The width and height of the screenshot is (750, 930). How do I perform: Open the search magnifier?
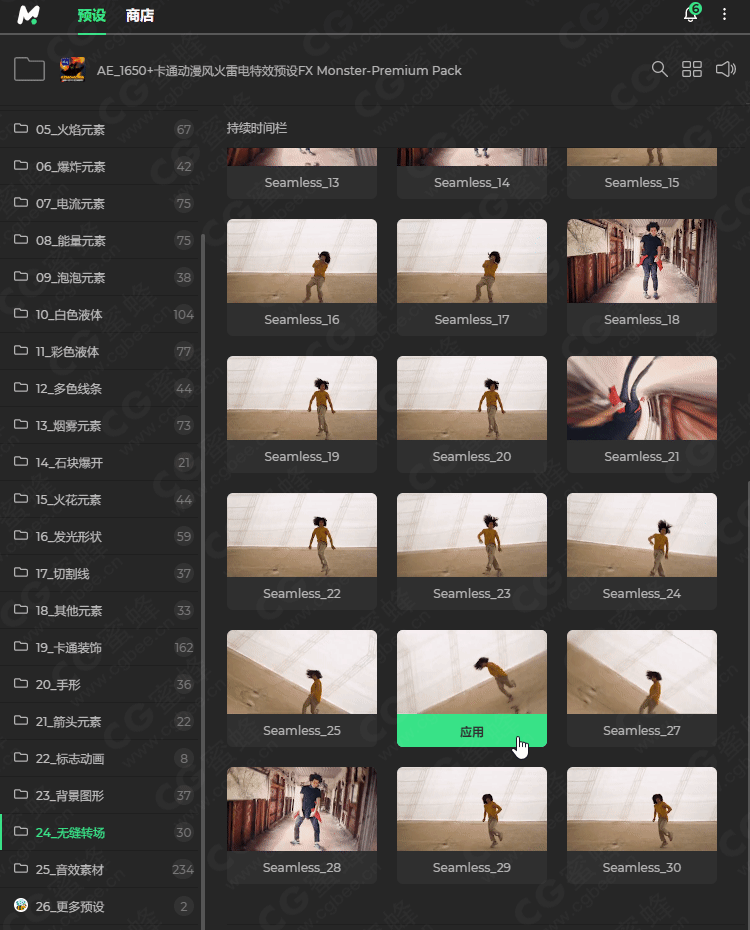[x=659, y=69]
